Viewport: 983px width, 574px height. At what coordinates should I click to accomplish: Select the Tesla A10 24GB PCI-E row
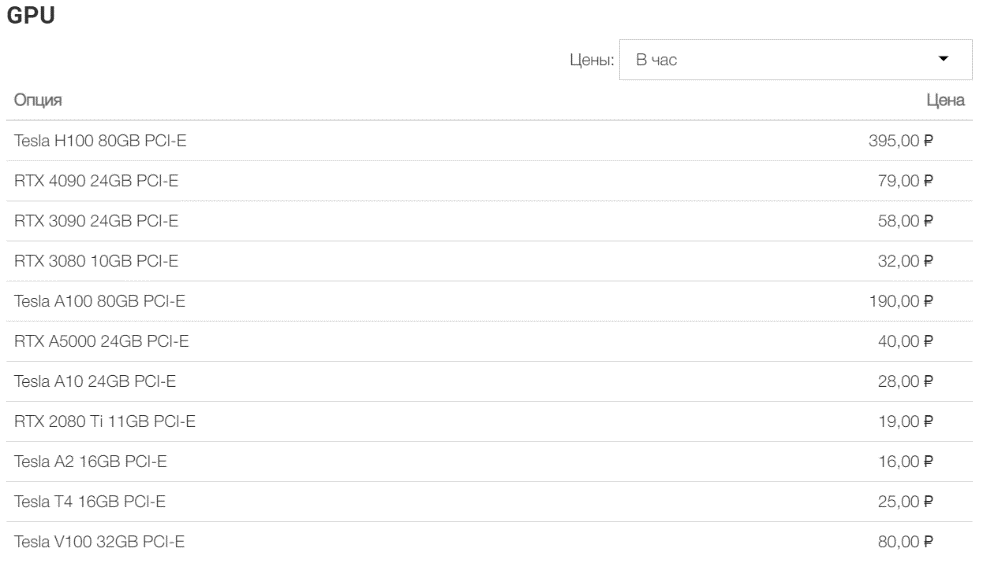[96, 382]
